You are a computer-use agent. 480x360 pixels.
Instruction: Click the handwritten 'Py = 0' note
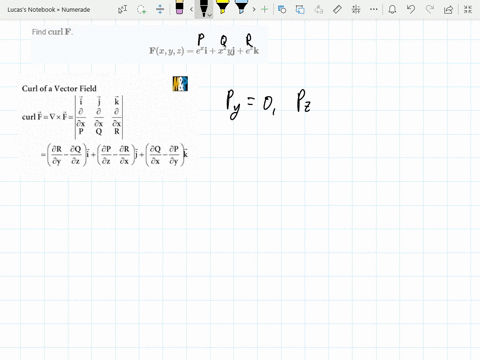coord(251,104)
